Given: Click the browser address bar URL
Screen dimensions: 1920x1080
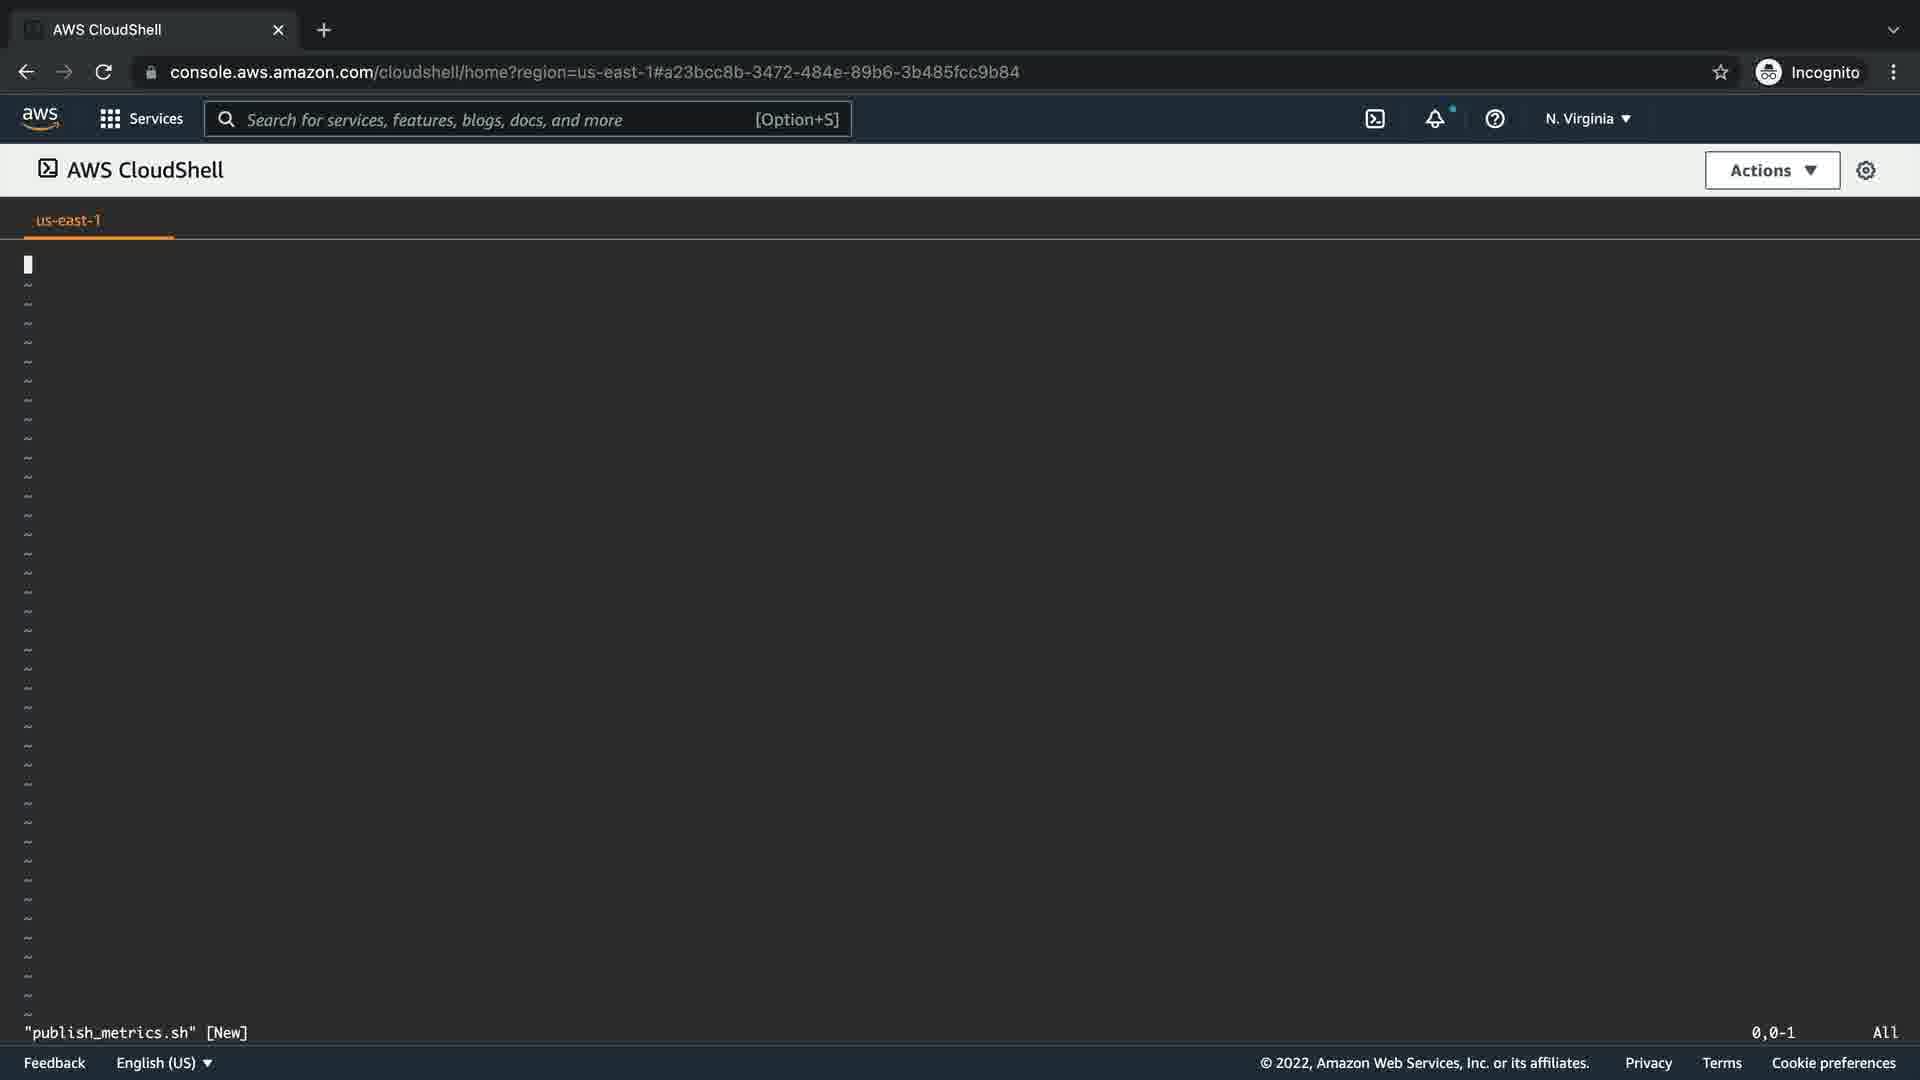Looking at the screenshot, I should [x=594, y=72].
